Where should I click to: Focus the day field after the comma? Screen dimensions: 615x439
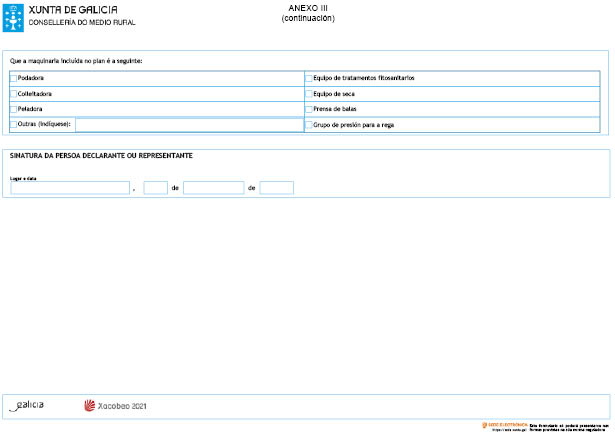pos(155,188)
